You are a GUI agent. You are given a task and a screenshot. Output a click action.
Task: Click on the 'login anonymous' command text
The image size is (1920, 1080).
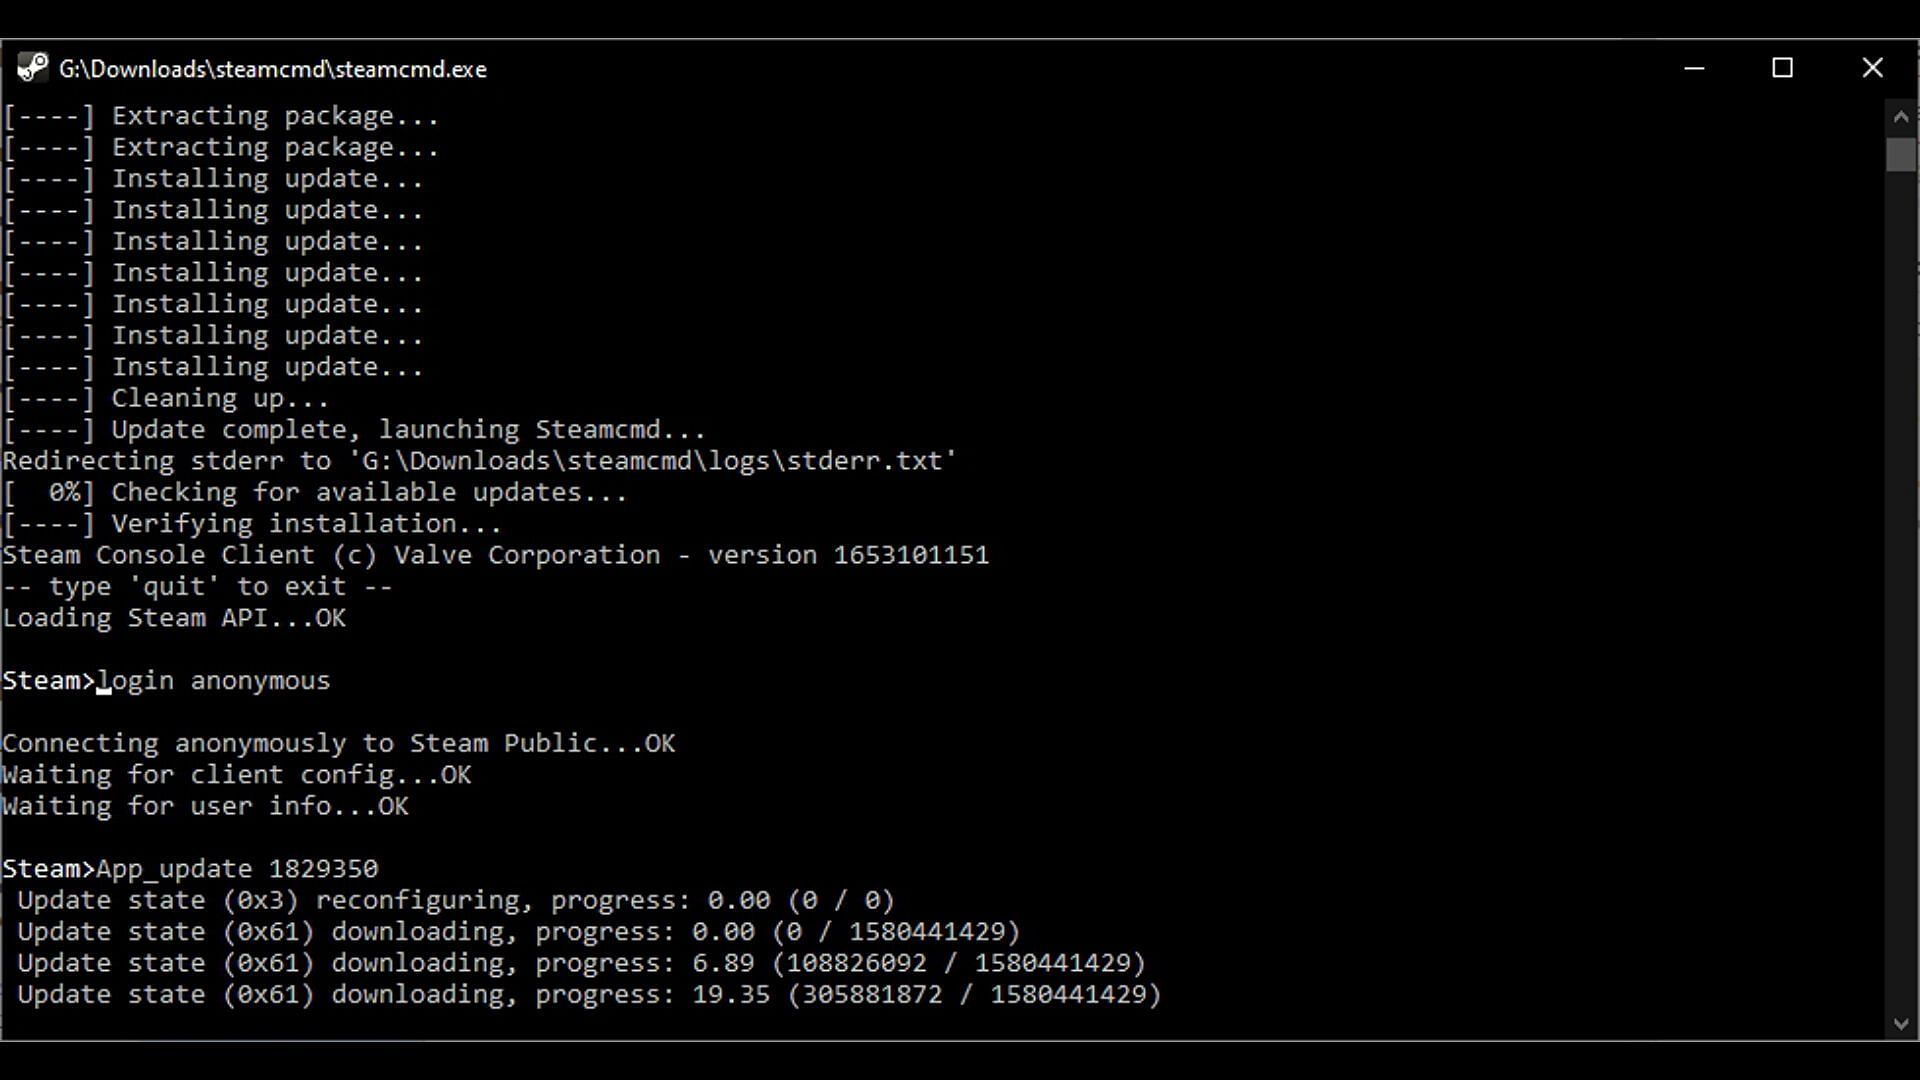click(214, 680)
